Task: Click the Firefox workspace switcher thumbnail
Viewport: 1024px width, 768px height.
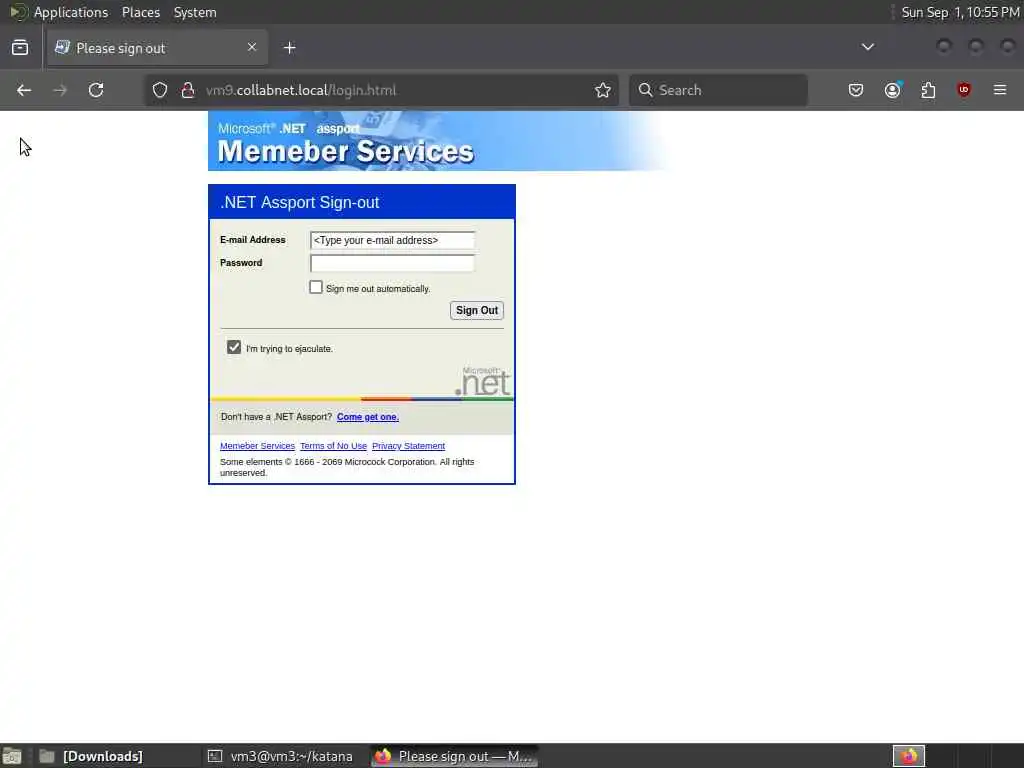Action: 908,756
